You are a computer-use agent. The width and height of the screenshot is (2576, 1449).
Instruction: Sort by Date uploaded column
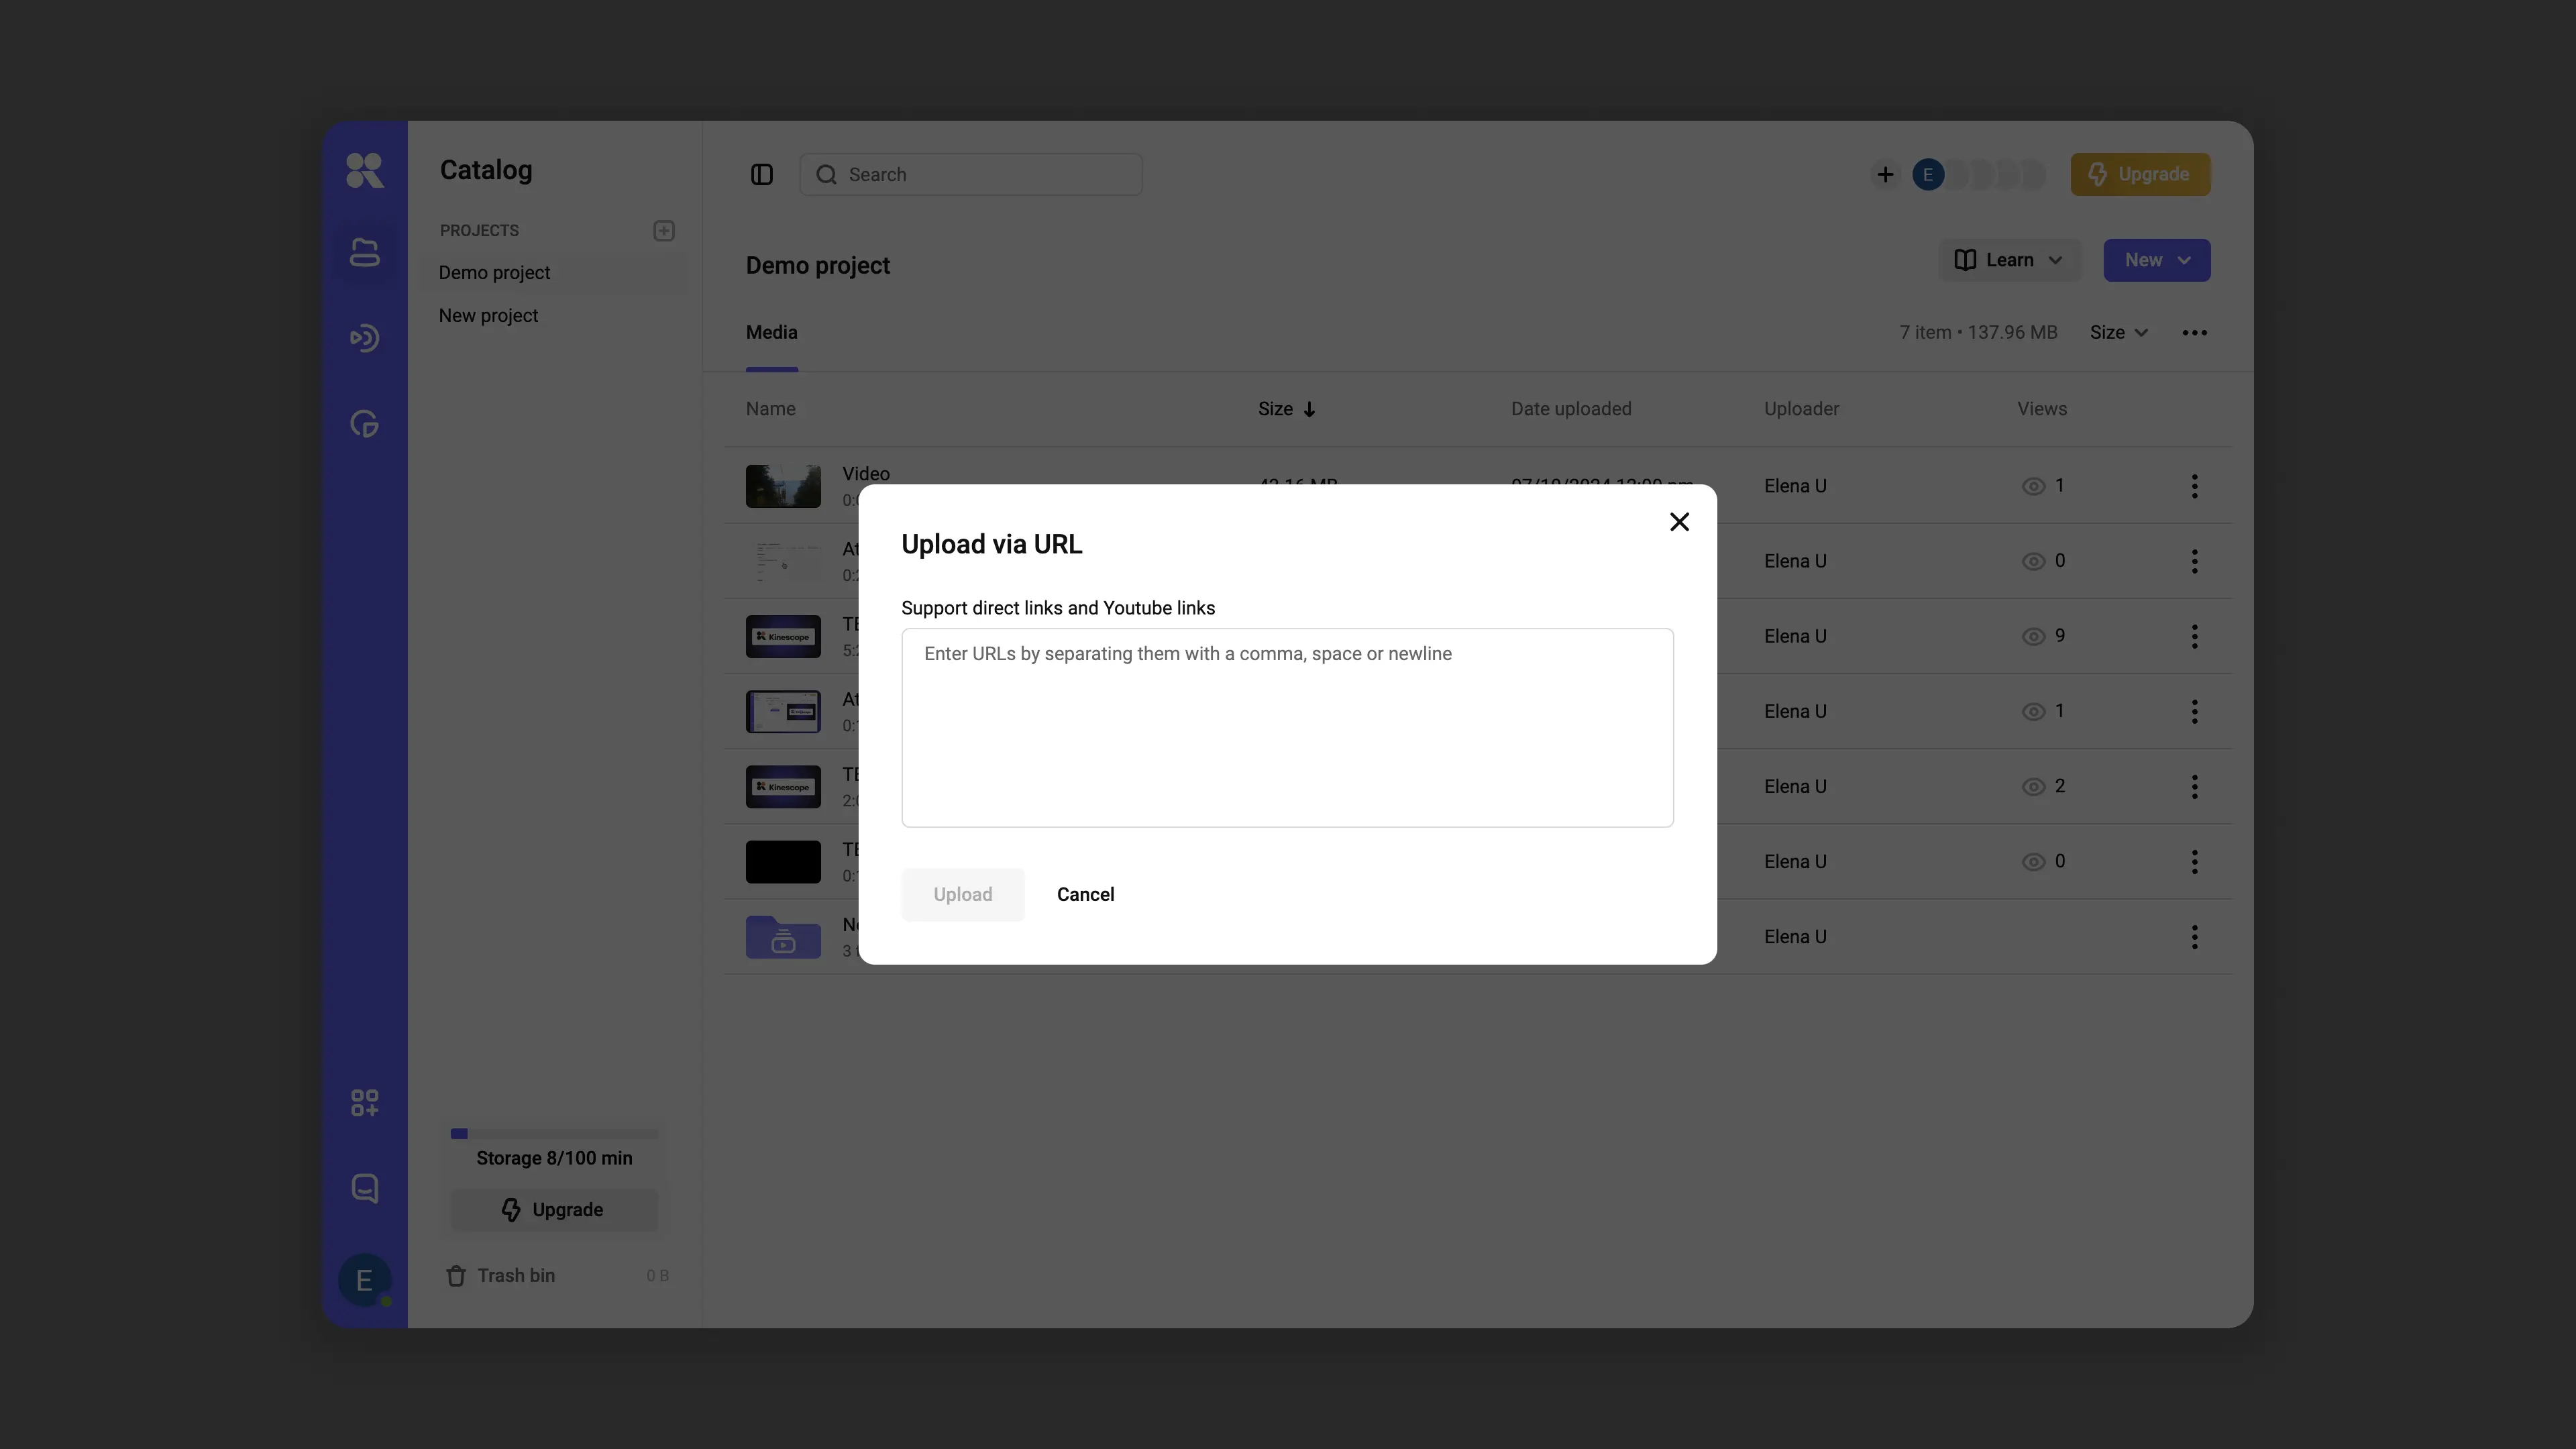[x=1570, y=409]
